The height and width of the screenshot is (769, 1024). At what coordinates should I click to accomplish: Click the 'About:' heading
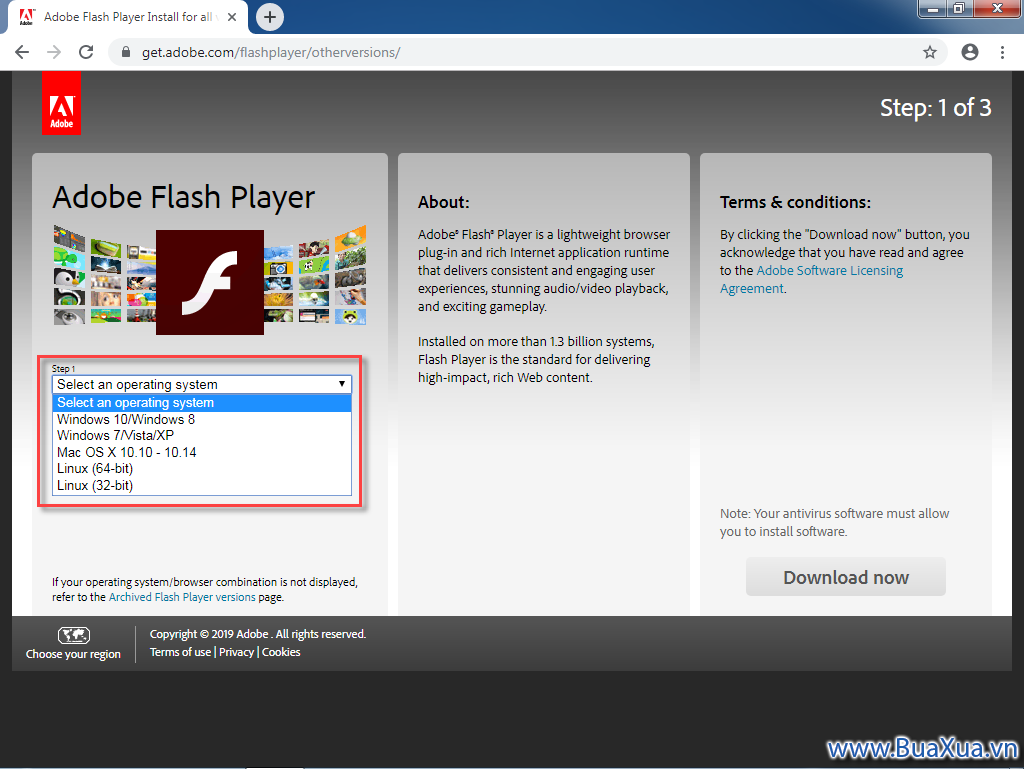[443, 202]
